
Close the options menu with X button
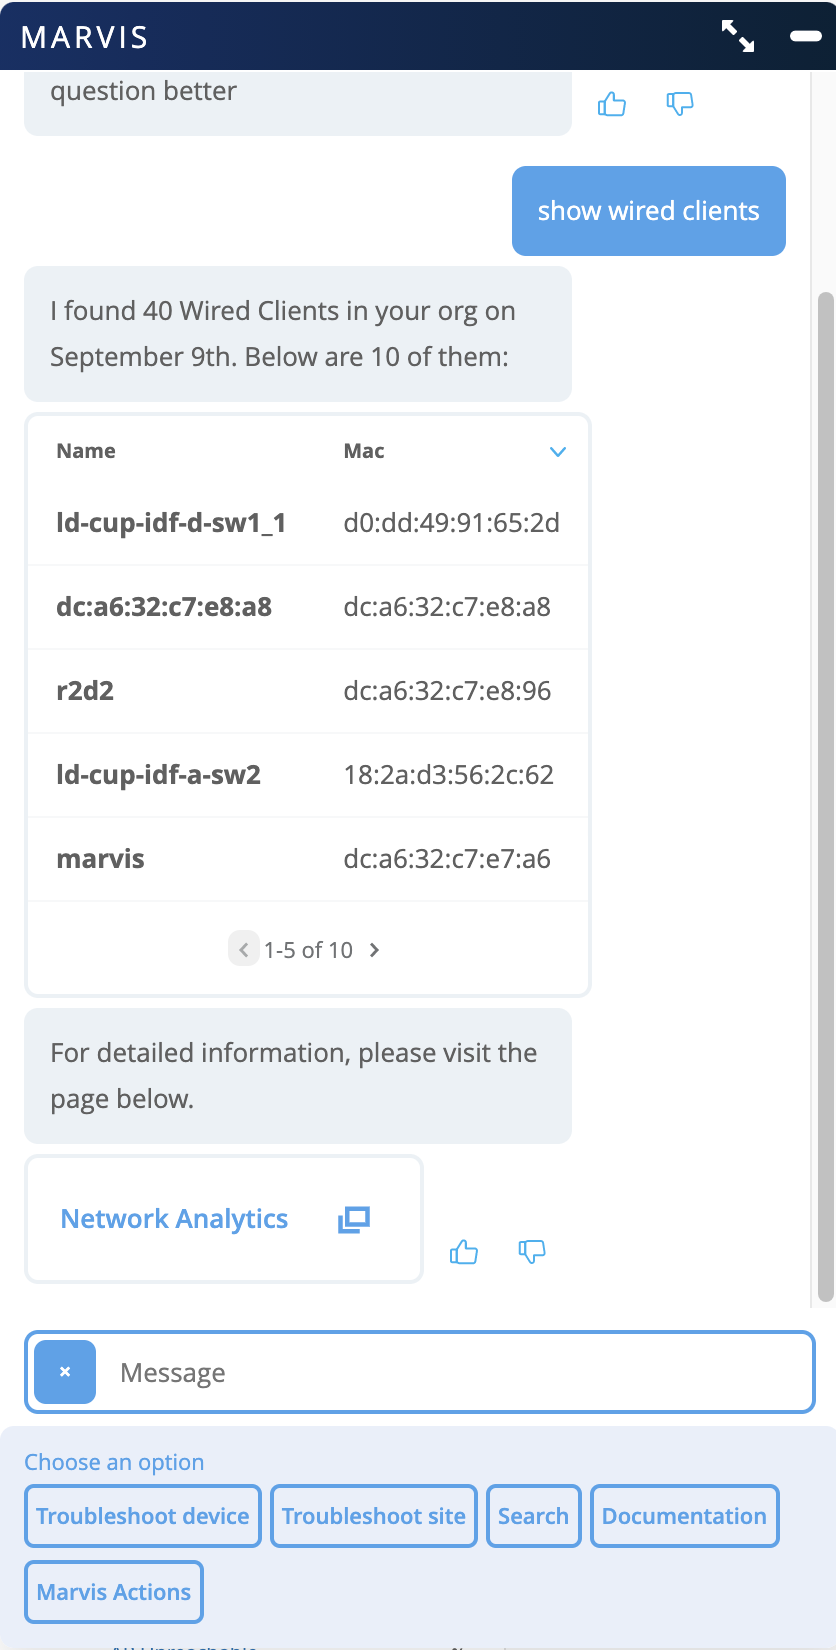pos(65,1372)
